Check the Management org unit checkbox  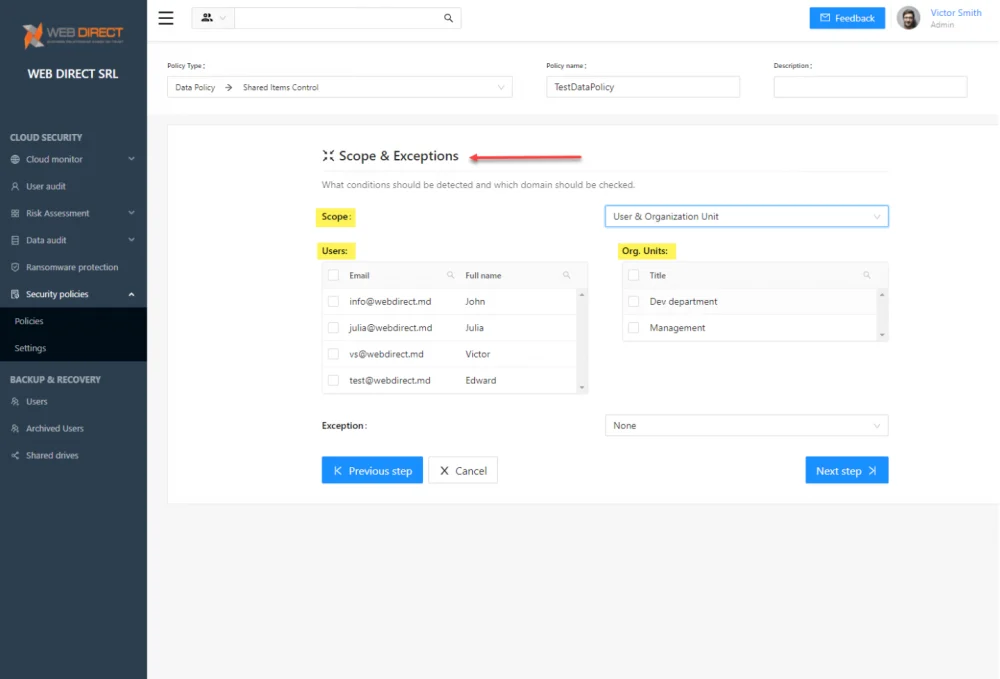pyautogui.click(x=633, y=328)
